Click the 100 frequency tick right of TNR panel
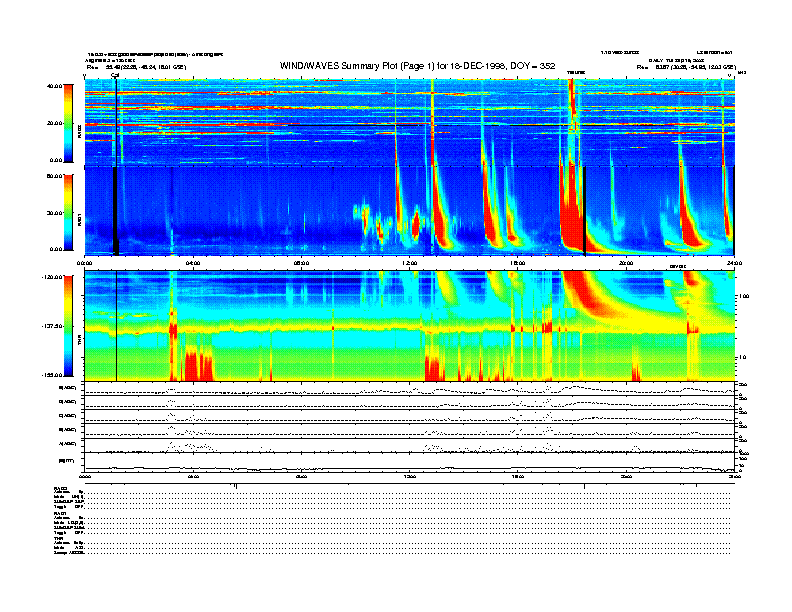Viewport: 792px width, 612px height. [x=744, y=296]
